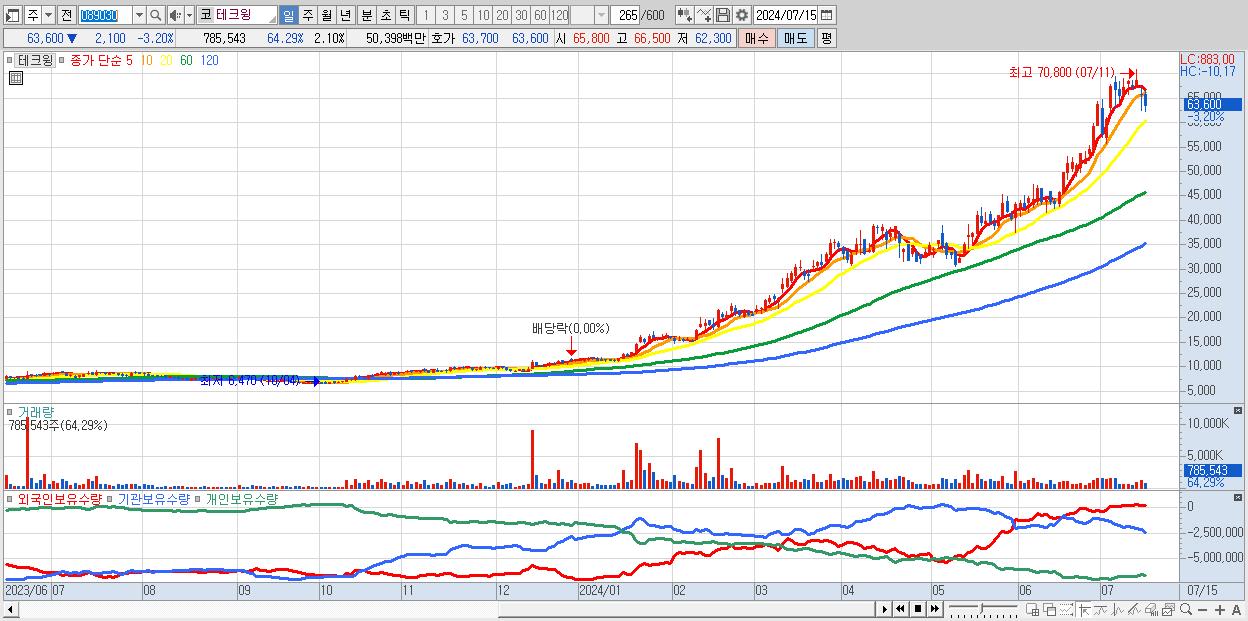Screen dimensions: 1248x621
Task: Click the chart split layout icon
Action: (x=1032, y=609)
